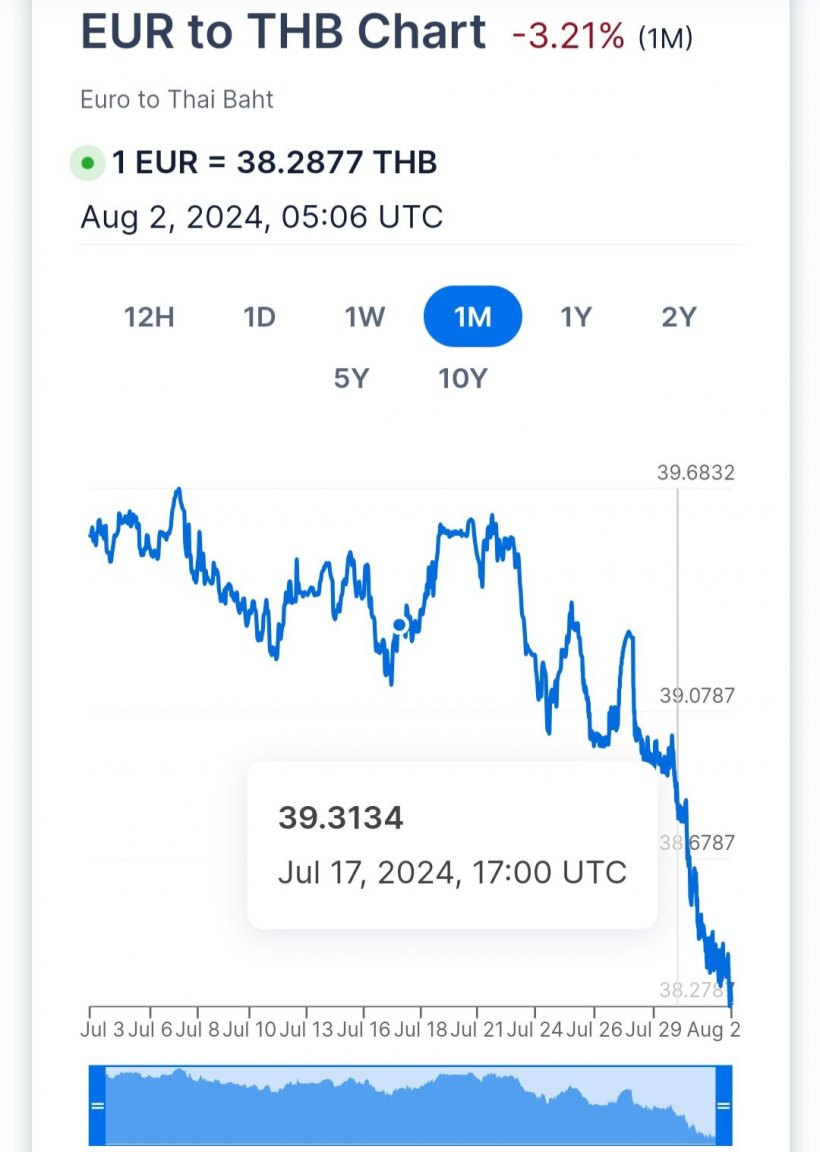Select the 5Y time range

click(350, 378)
